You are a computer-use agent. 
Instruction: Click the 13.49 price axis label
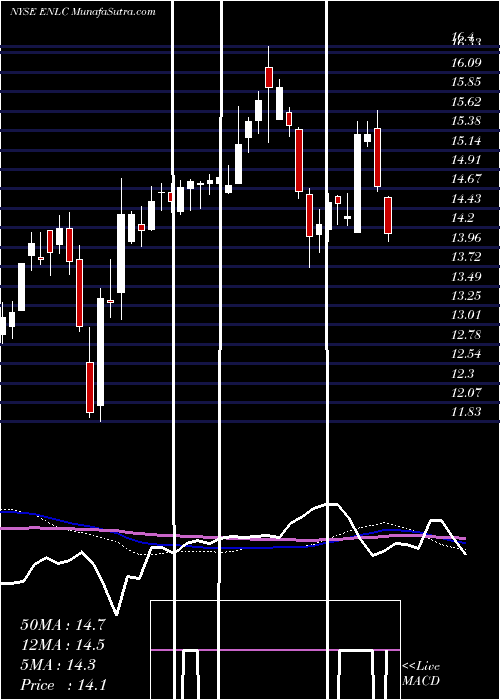[466, 277]
